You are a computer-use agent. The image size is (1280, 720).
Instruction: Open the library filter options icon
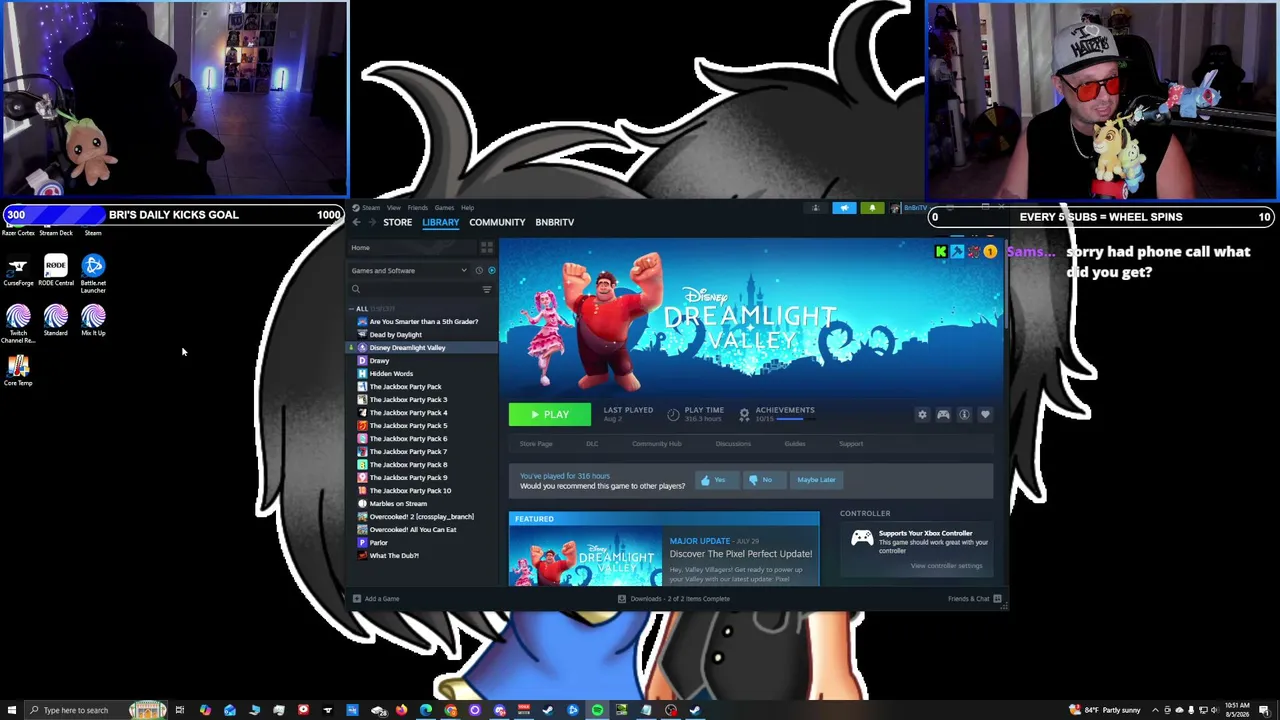[487, 289]
